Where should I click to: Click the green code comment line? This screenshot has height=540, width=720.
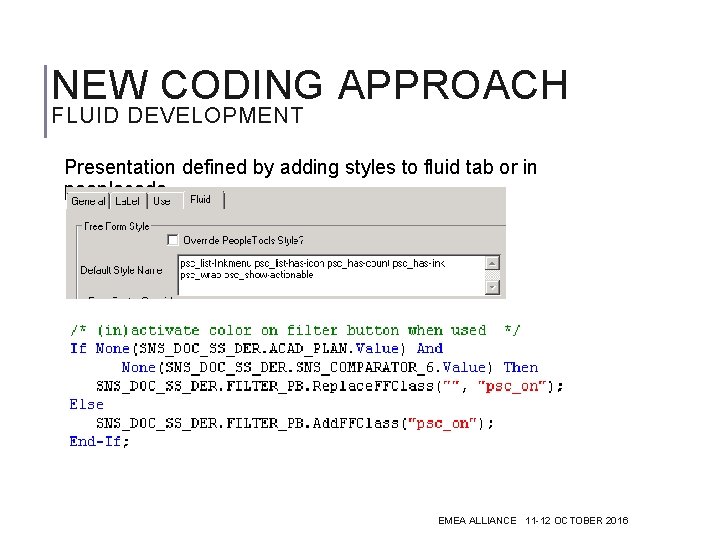coord(295,330)
